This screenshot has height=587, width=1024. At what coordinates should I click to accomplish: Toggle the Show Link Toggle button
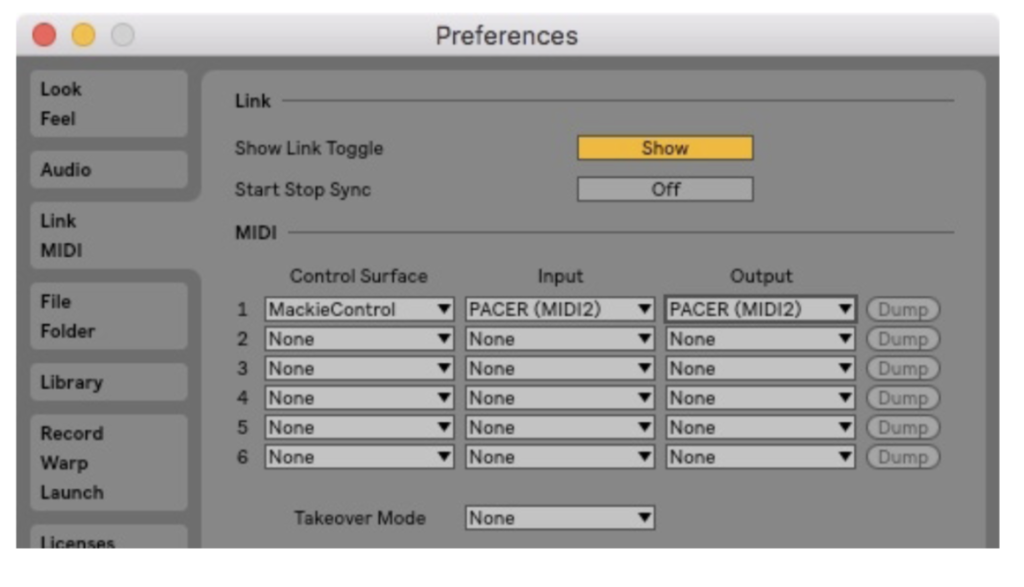[664, 148]
